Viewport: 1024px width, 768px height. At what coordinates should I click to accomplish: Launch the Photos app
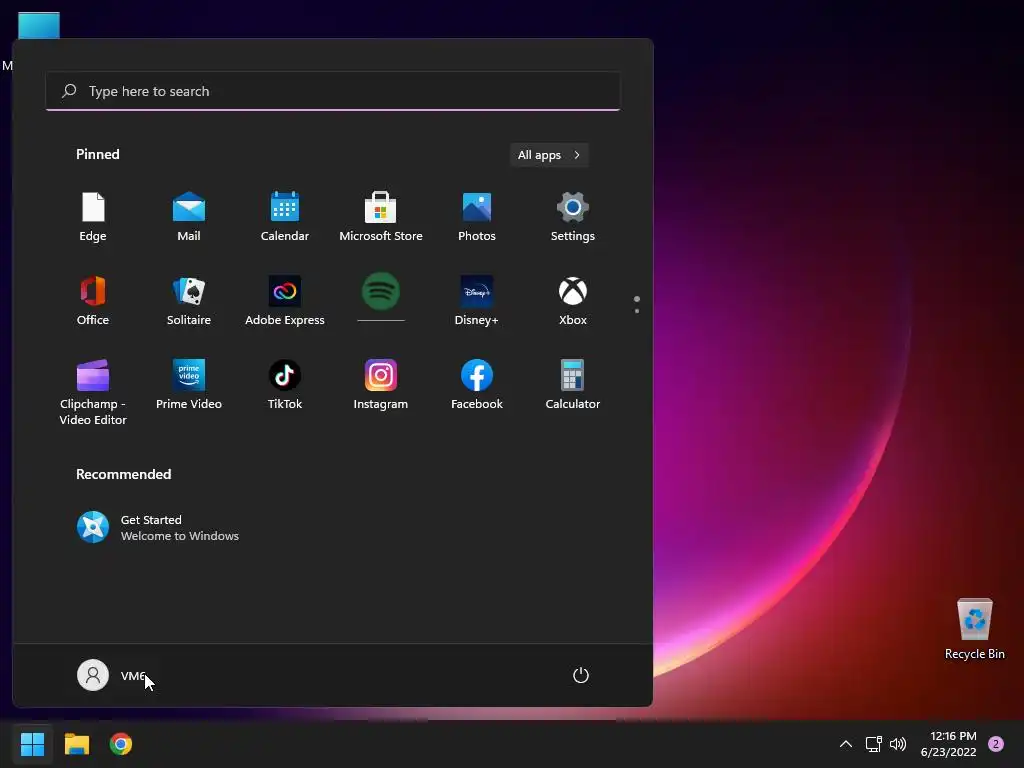477,217
